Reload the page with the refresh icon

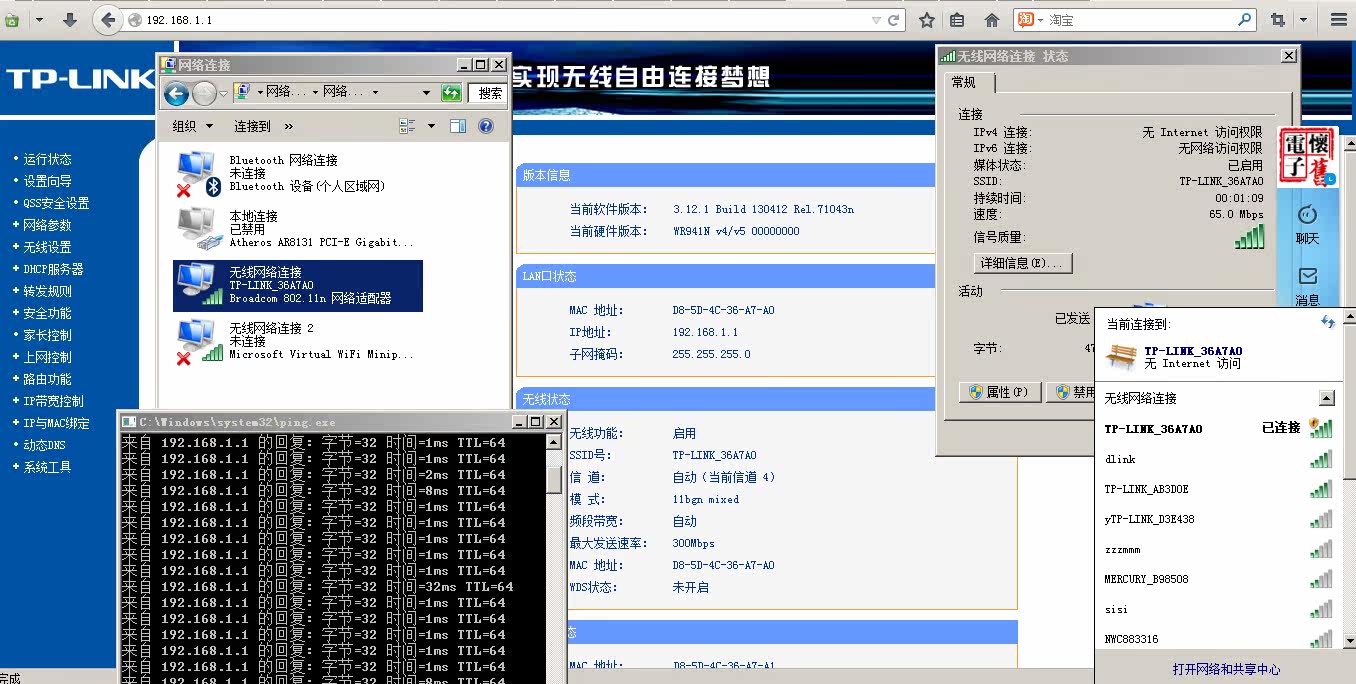(x=894, y=19)
